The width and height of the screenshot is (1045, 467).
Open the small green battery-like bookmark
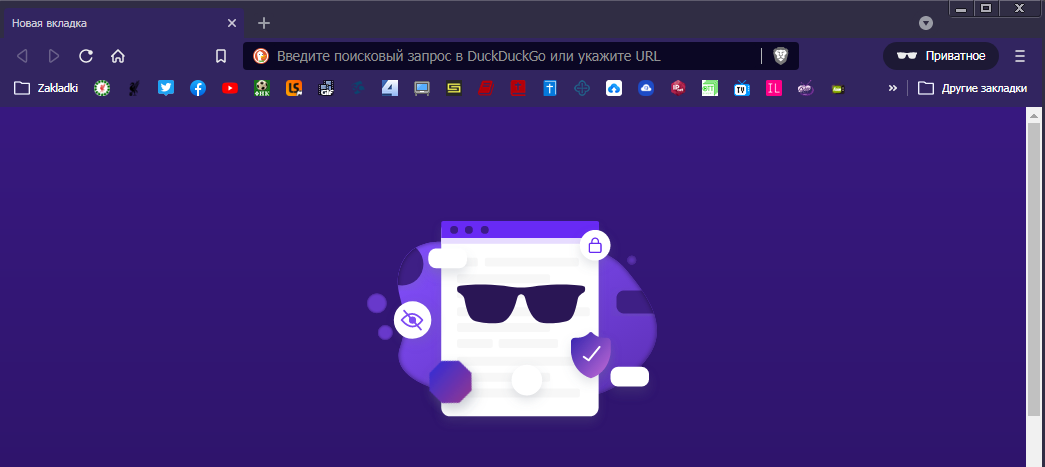(838, 88)
